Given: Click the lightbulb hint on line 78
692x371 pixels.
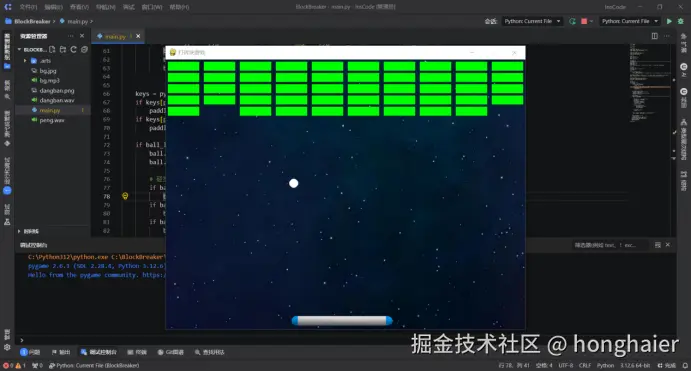Looking at the screenshot, I should [125, 196].
